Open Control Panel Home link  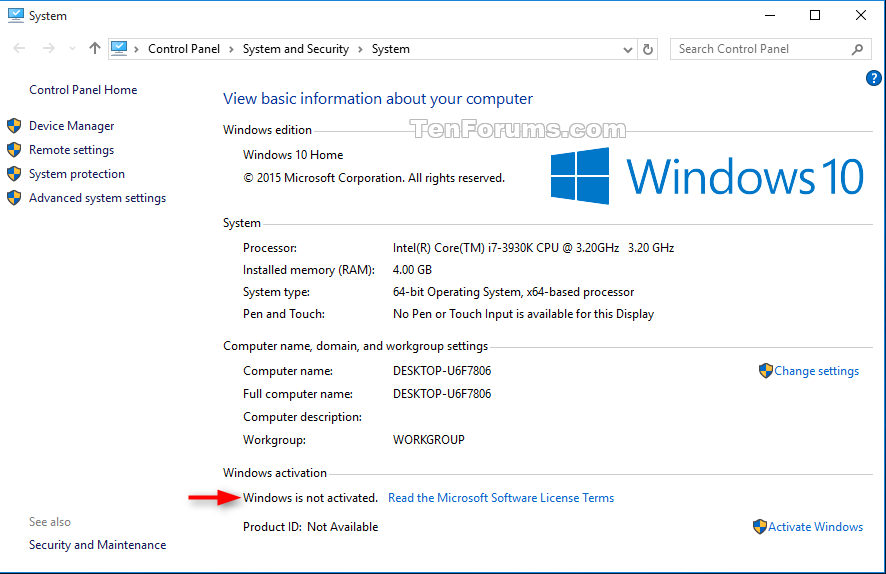(83, 90)
